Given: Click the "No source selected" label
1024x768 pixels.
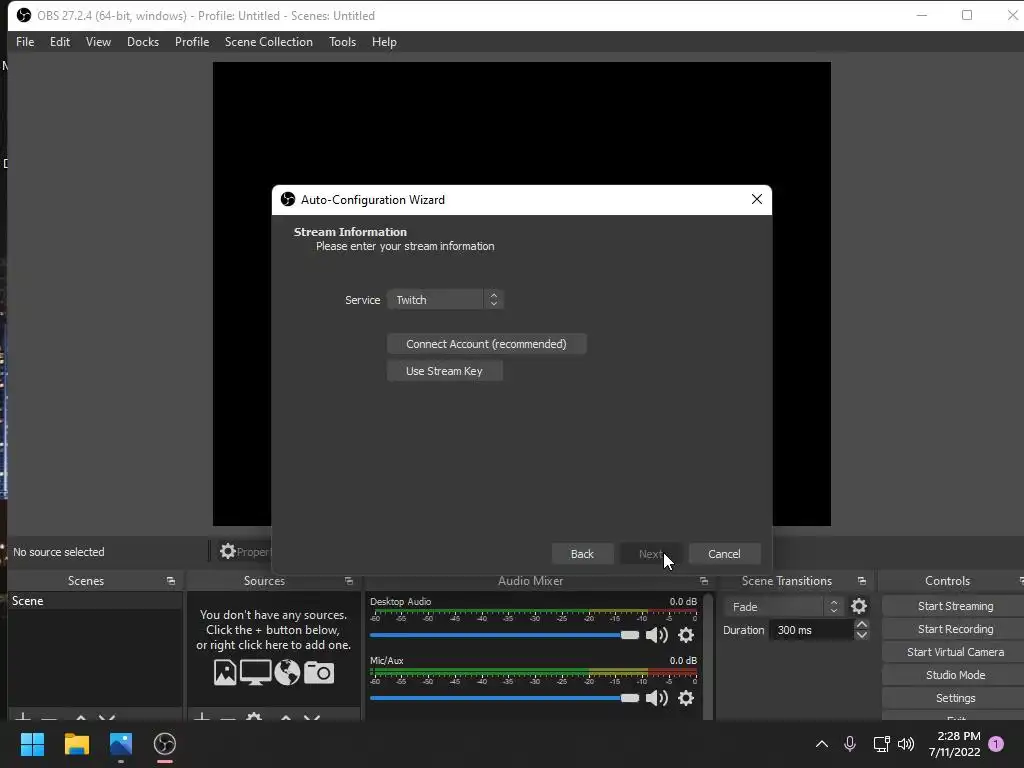Looking at the screenshot, I should [59, 552].
